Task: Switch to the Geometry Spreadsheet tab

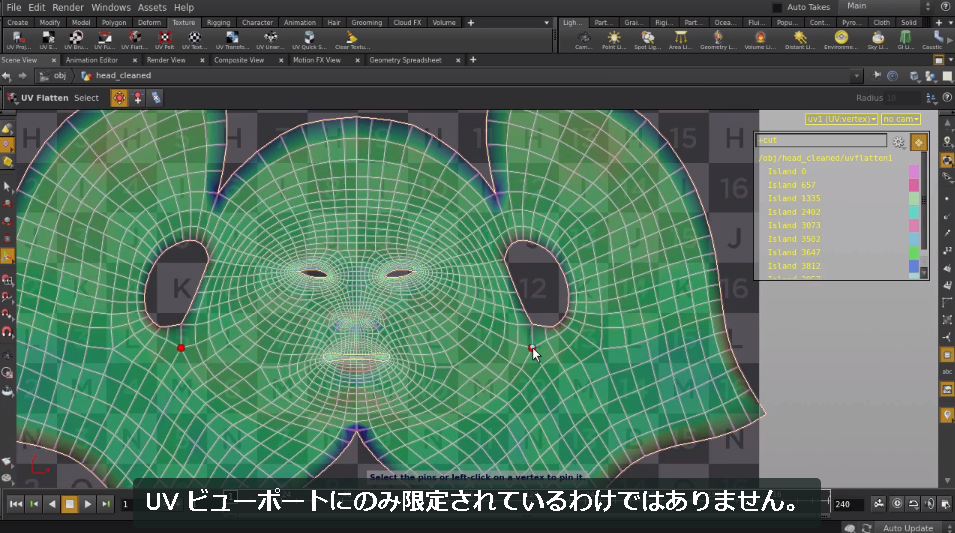Action: [x=405, y=60]
